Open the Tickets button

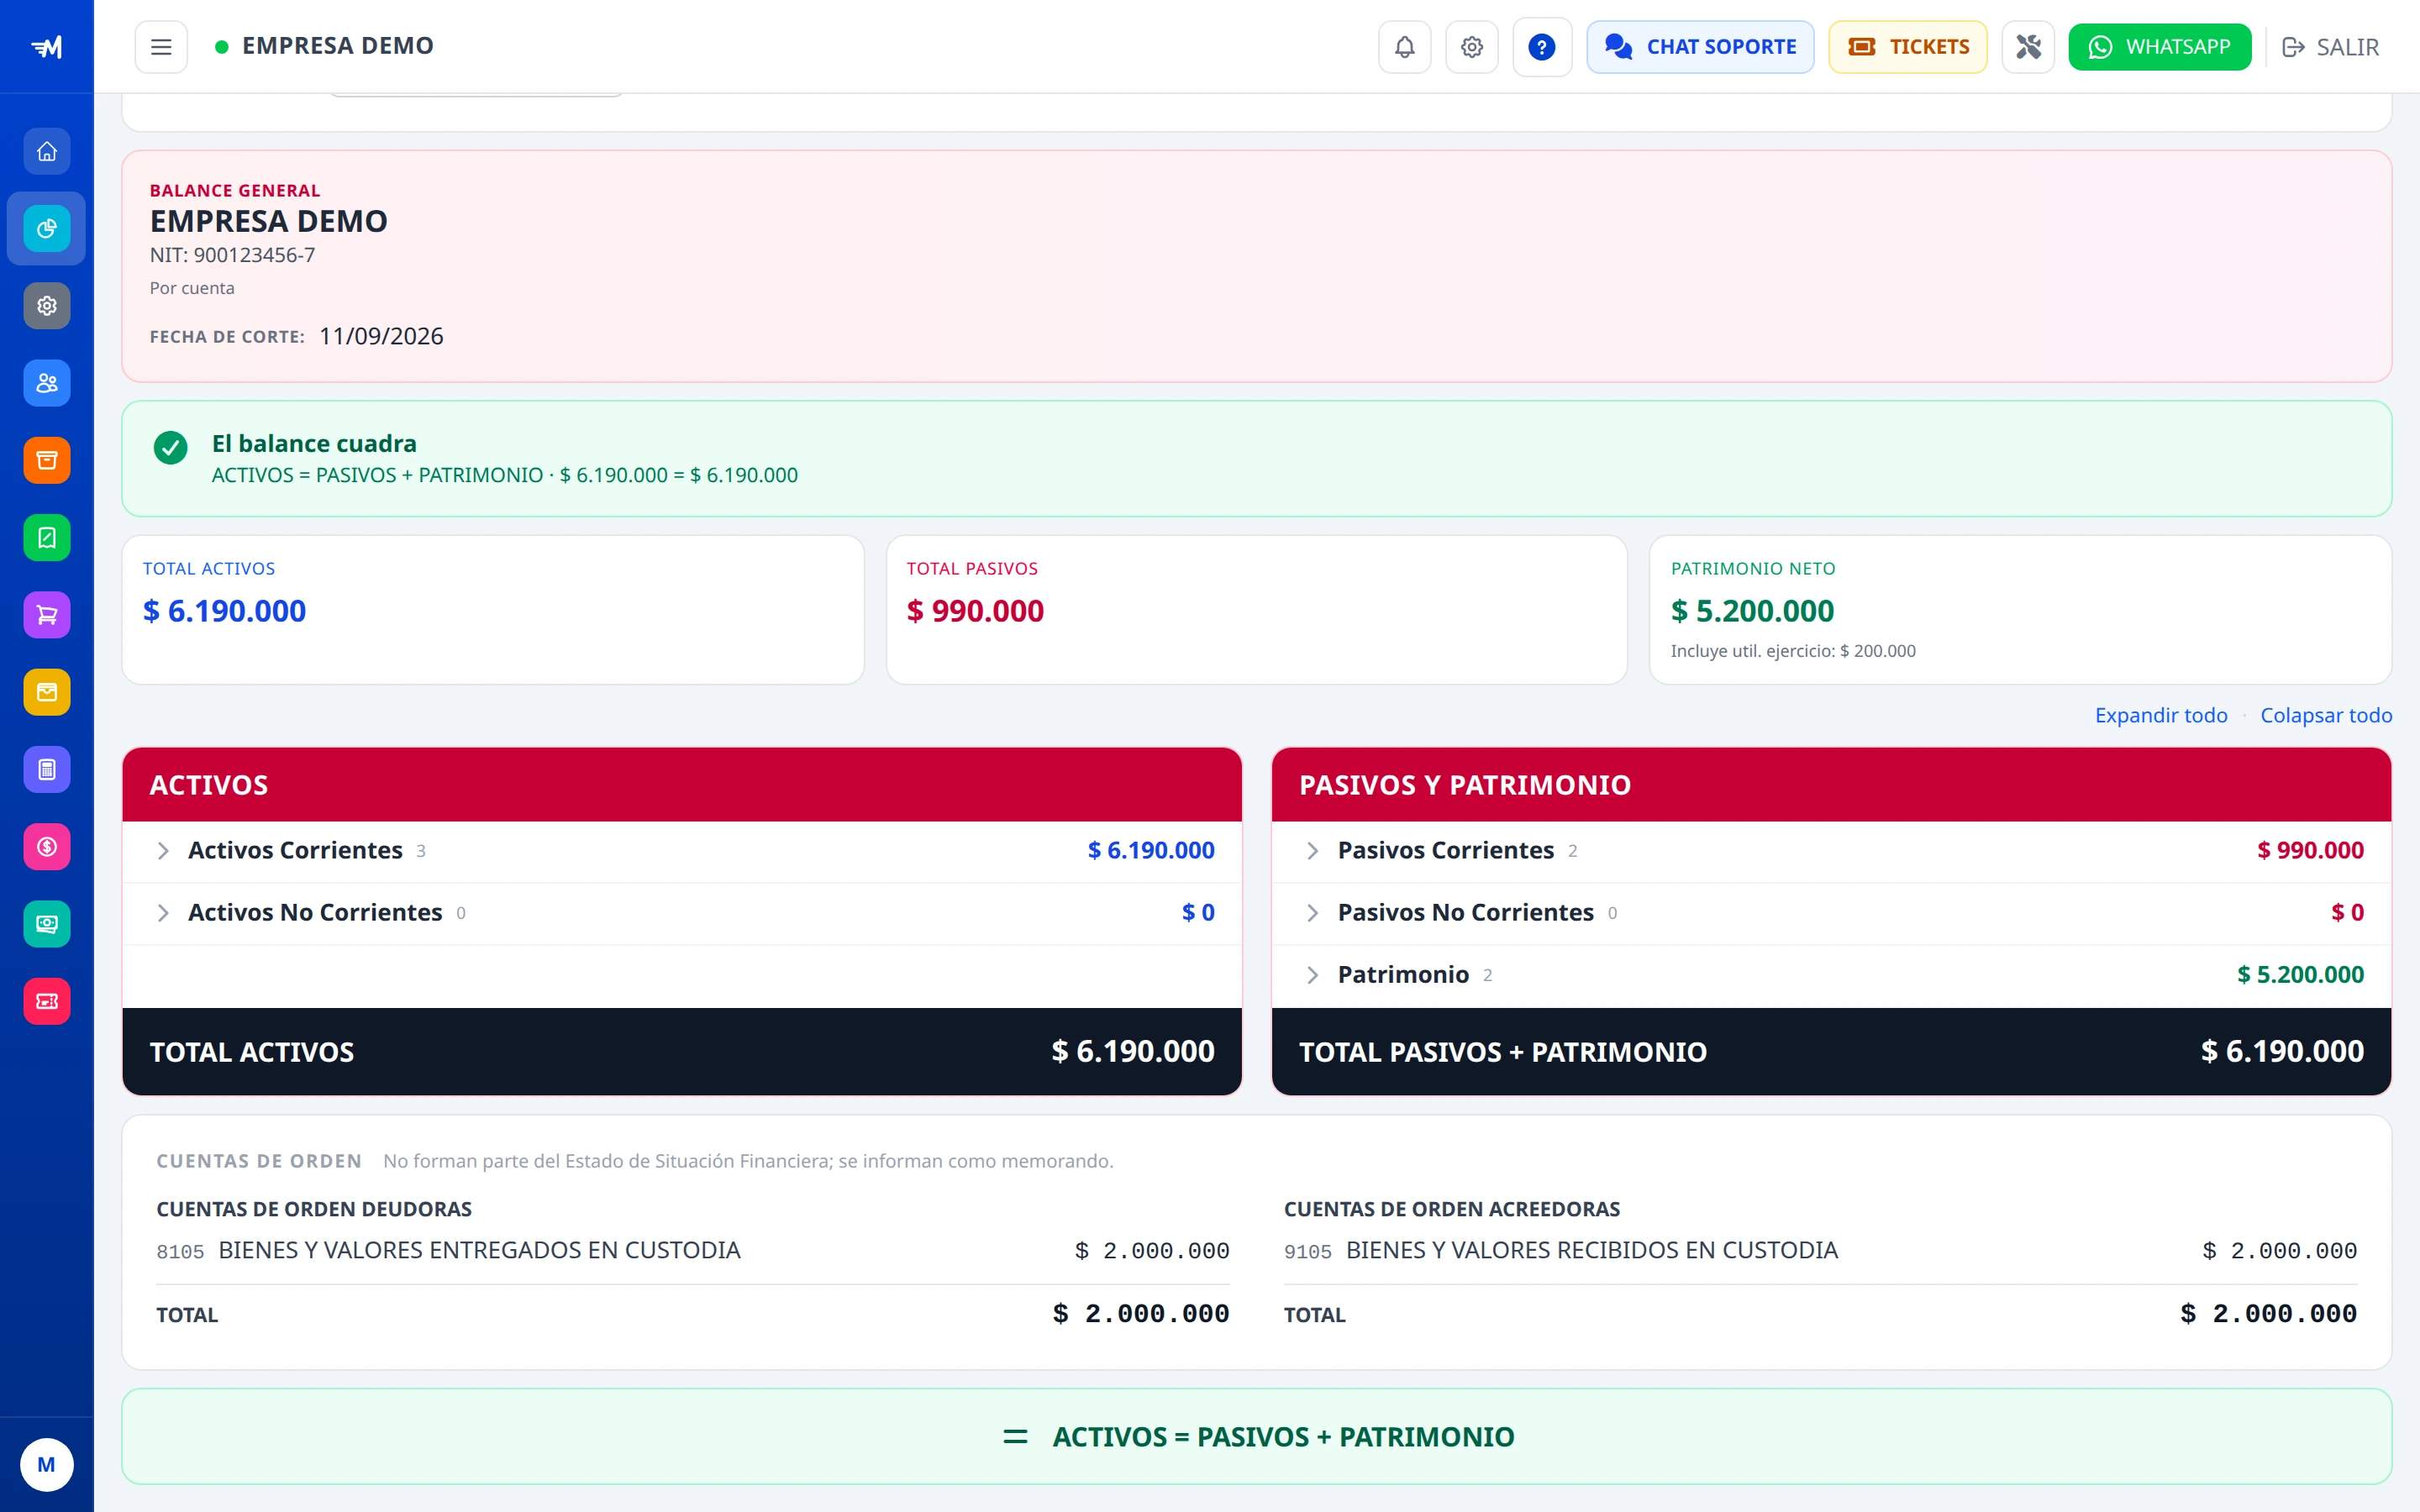pyautogui.click(x=1907, y=47)
